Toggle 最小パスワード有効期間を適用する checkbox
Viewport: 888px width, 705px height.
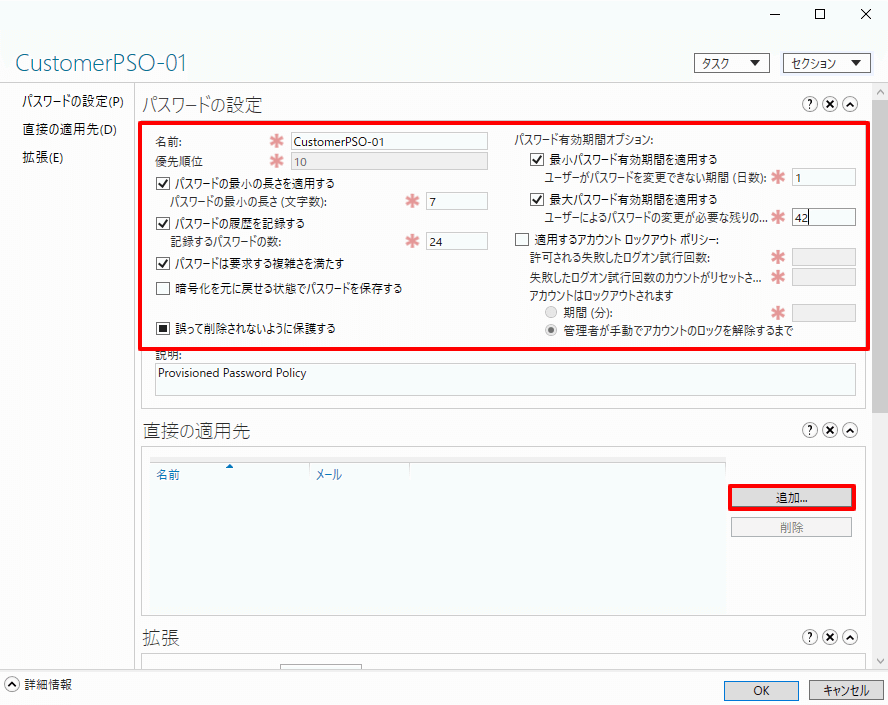pos(537,159)
